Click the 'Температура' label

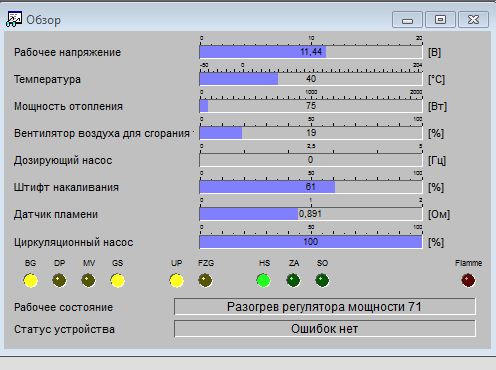pos(47,79)
